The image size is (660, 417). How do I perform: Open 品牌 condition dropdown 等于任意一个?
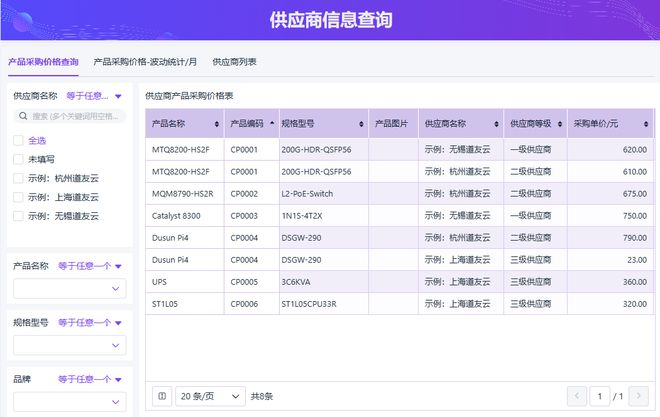[x=90, y=380]
